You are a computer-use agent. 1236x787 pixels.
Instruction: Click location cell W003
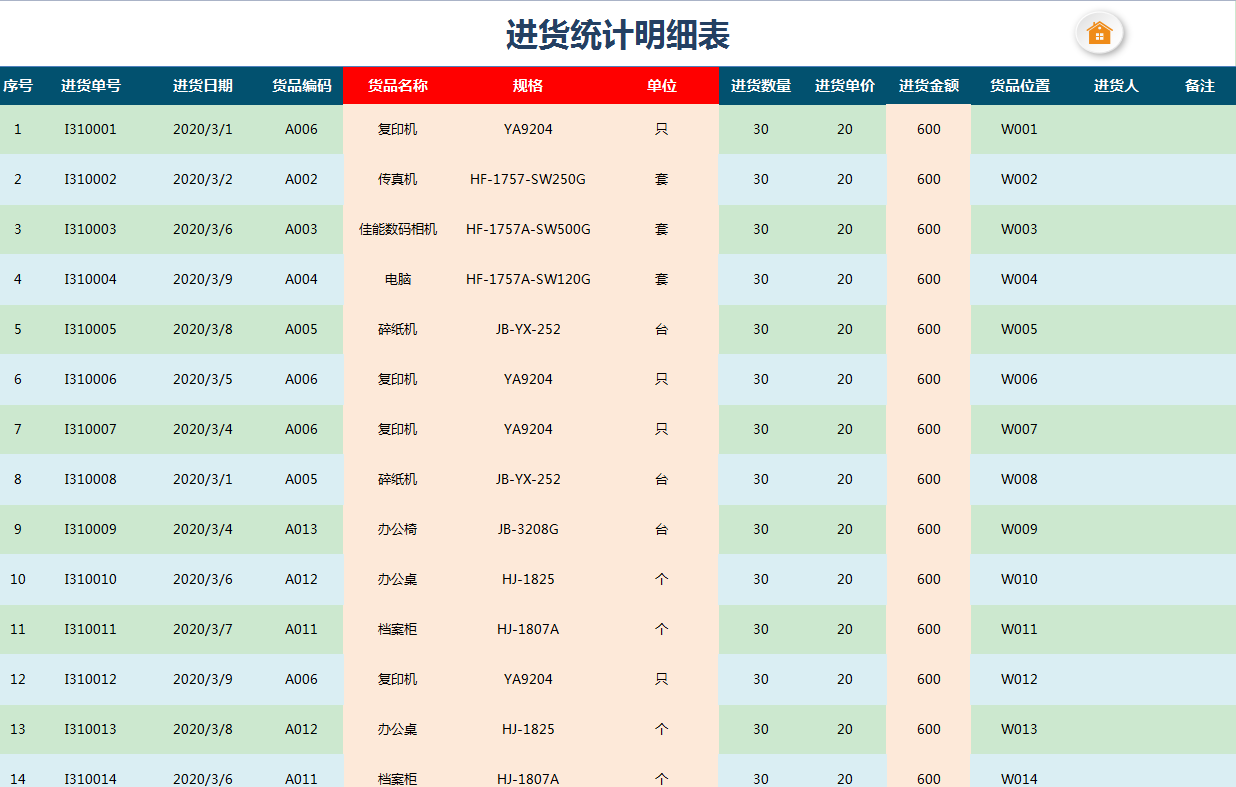(1020, 229)
